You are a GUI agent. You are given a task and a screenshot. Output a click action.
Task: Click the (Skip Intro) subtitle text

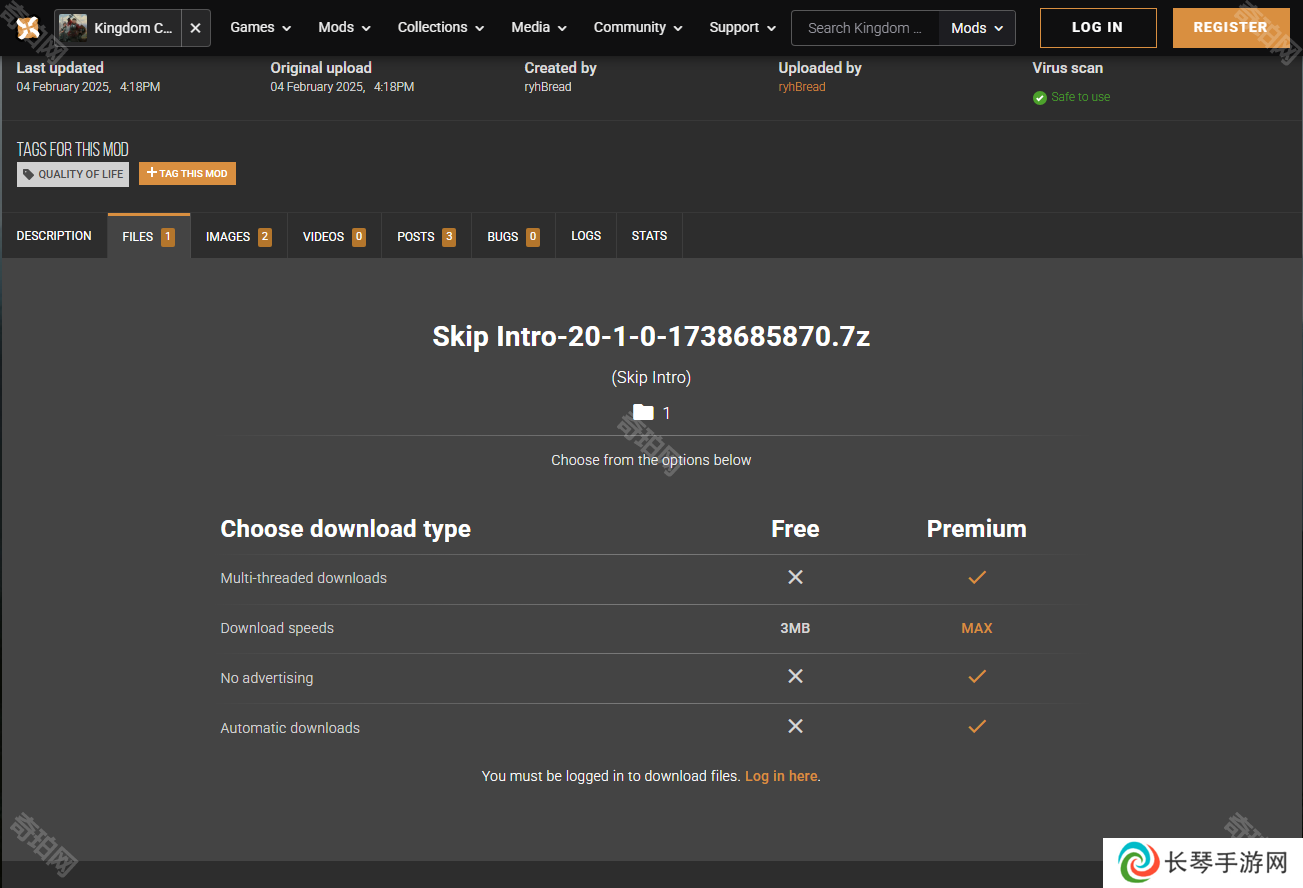(x=651, y=377)
